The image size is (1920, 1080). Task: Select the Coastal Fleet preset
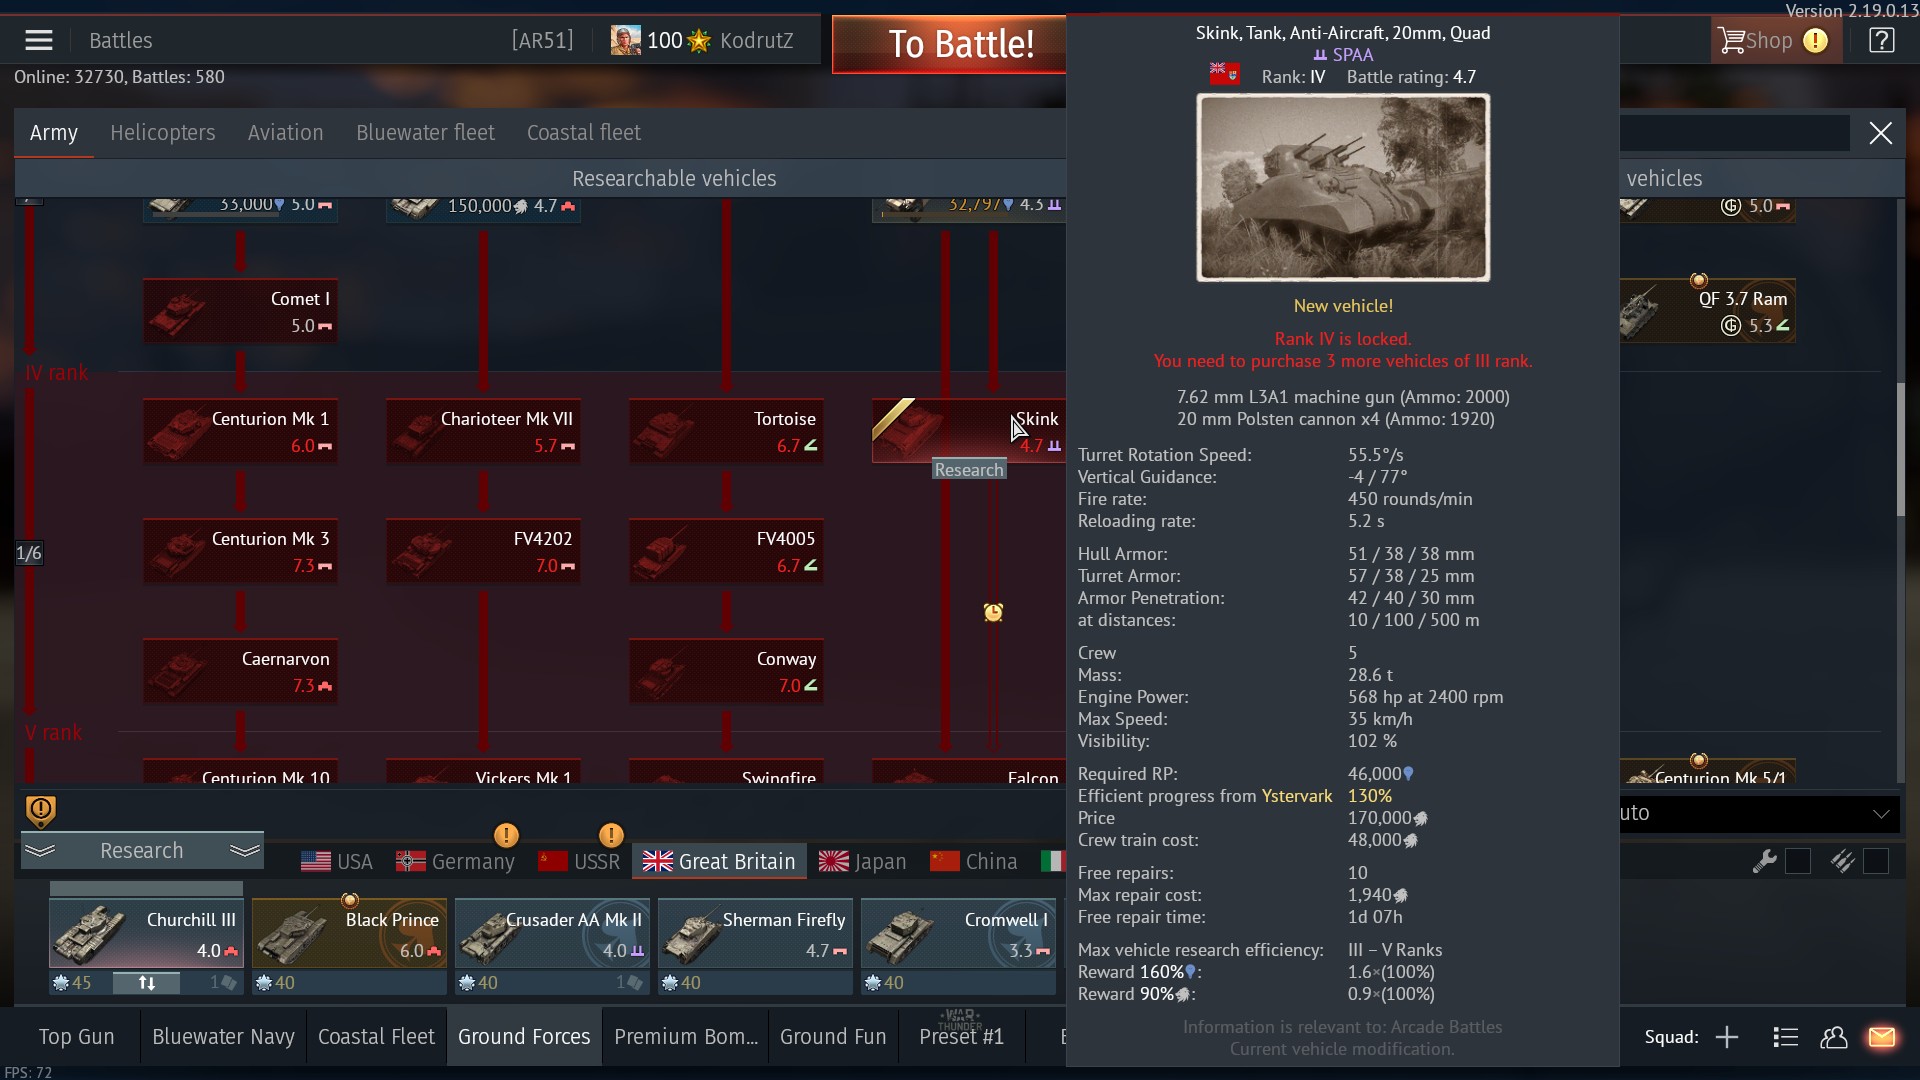376,1037
